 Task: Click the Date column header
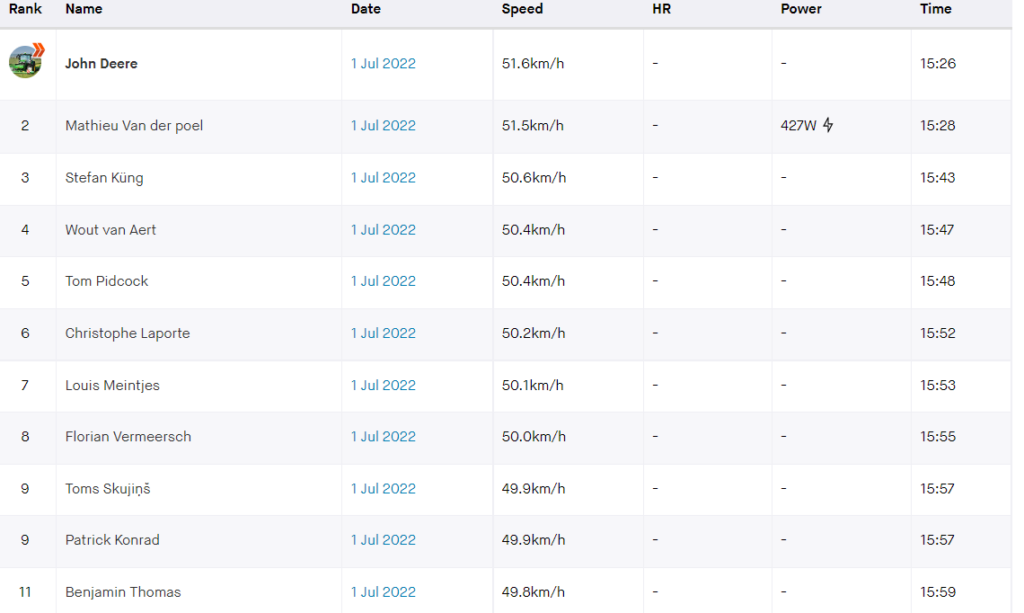tap(366, 9)
